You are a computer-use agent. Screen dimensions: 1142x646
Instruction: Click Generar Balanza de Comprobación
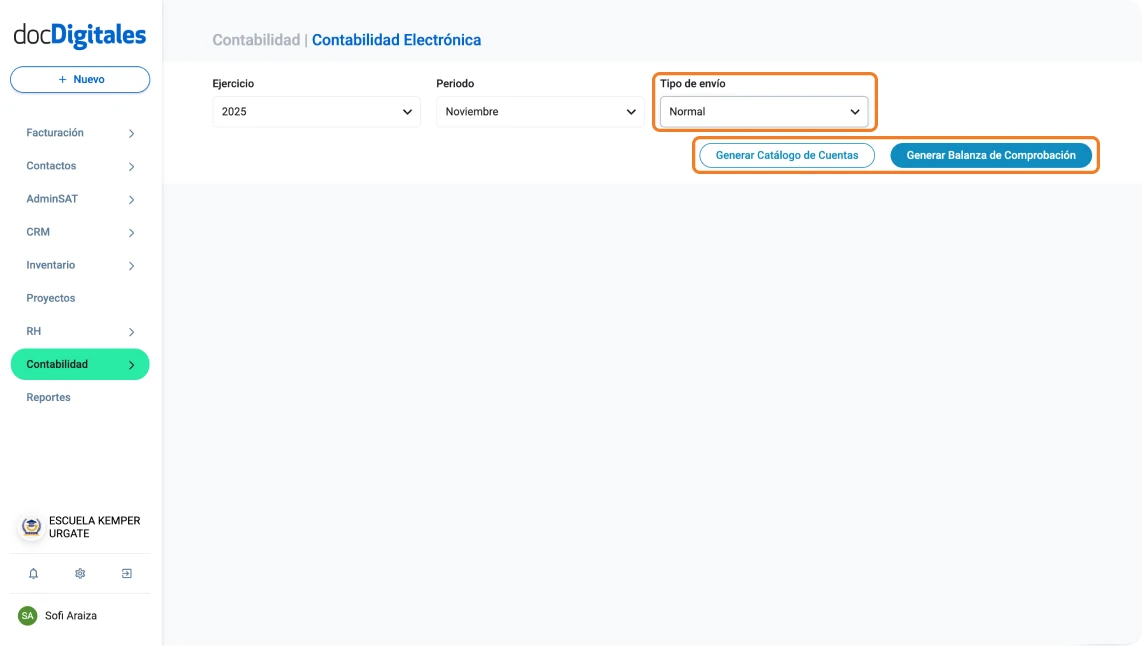click(991, 155)
